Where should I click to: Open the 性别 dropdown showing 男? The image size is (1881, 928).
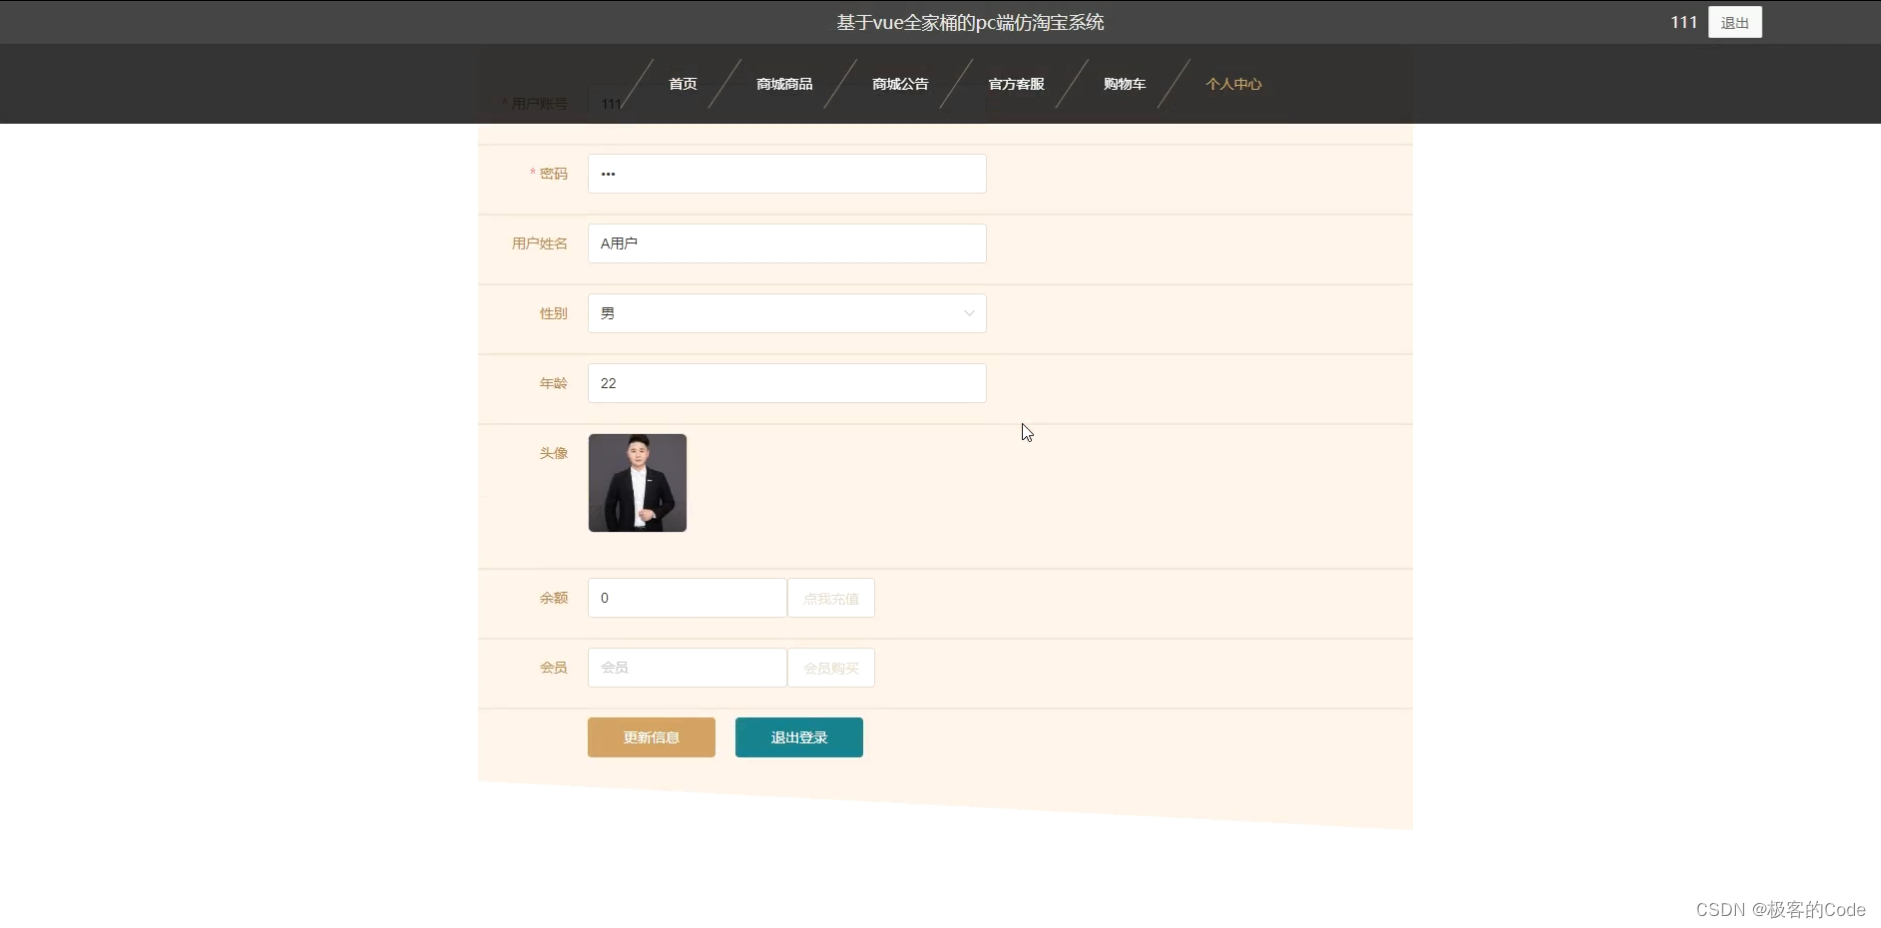tap(787, 313)
